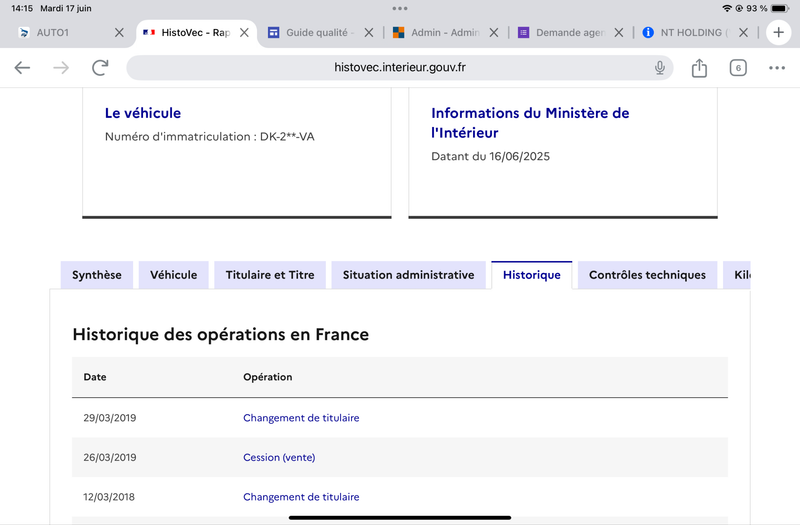
Task: Open the share sheet icon
Action: 699,67
